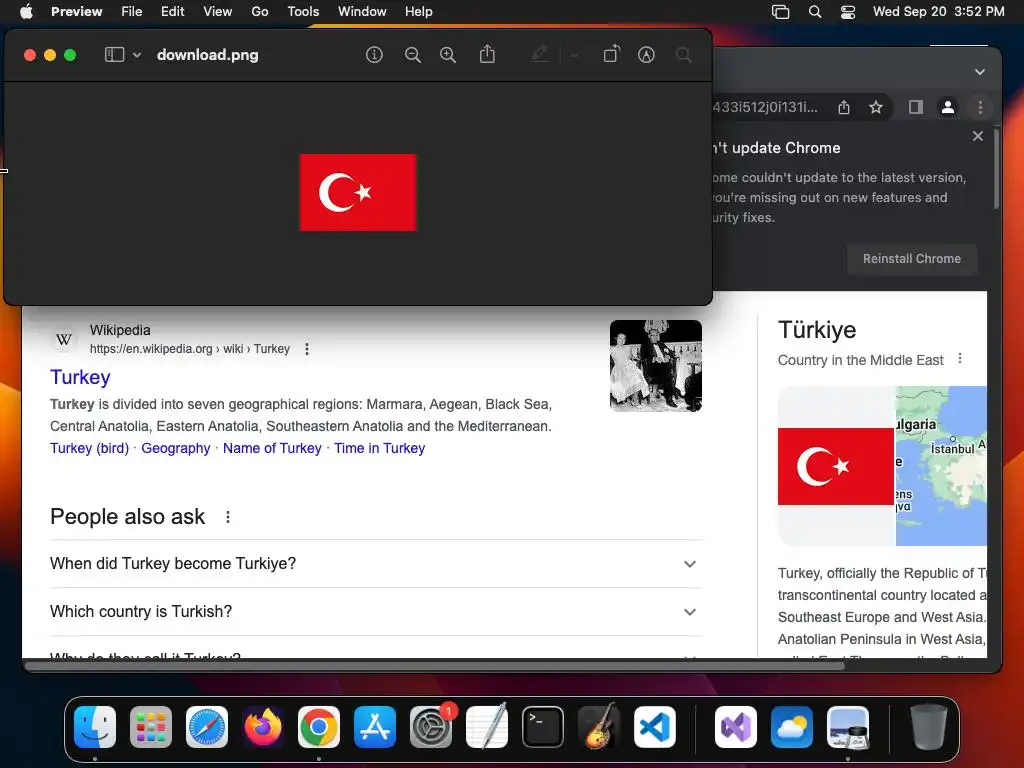Open the Turkey (bird) link
Image resolution: width=1024 pixels, height=768 pixels.
tap(89, 448)
